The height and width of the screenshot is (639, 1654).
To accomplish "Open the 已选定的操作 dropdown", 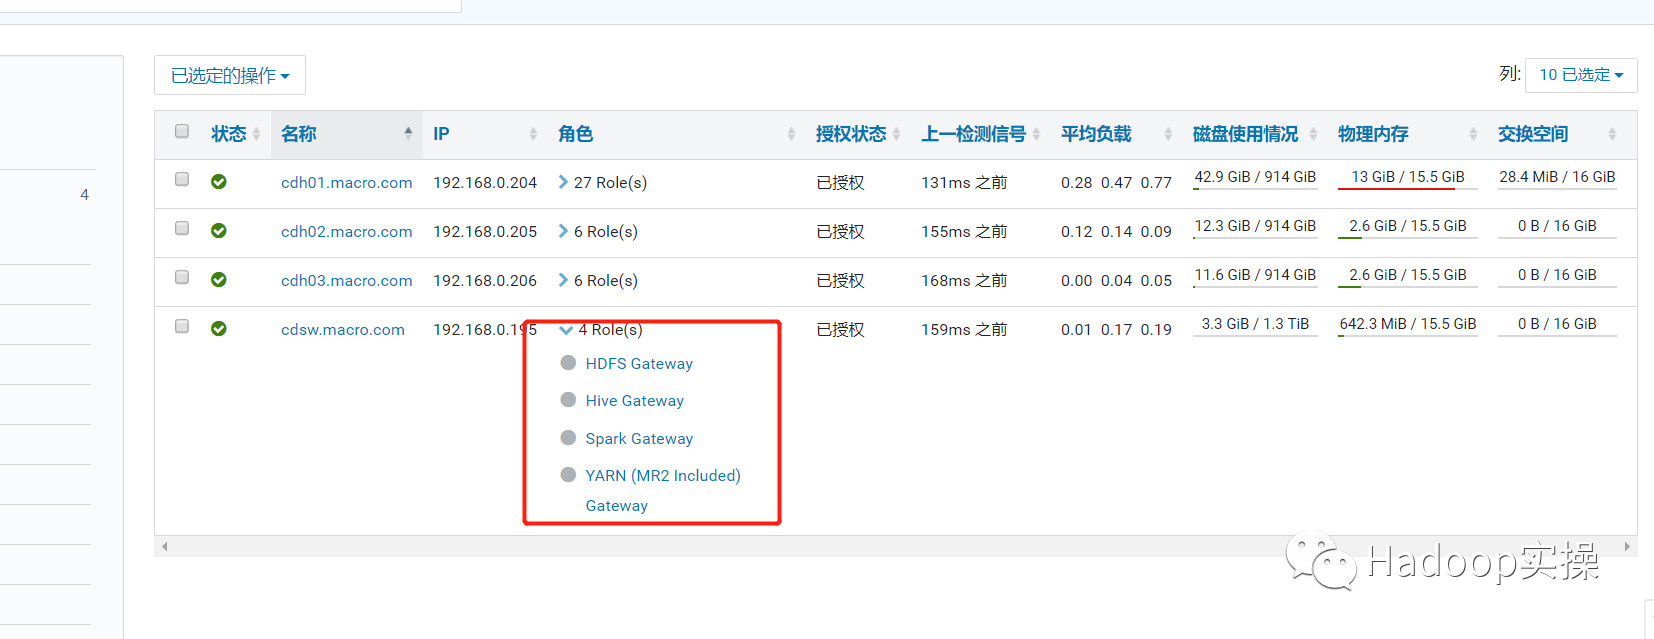I will click(230, 75).
